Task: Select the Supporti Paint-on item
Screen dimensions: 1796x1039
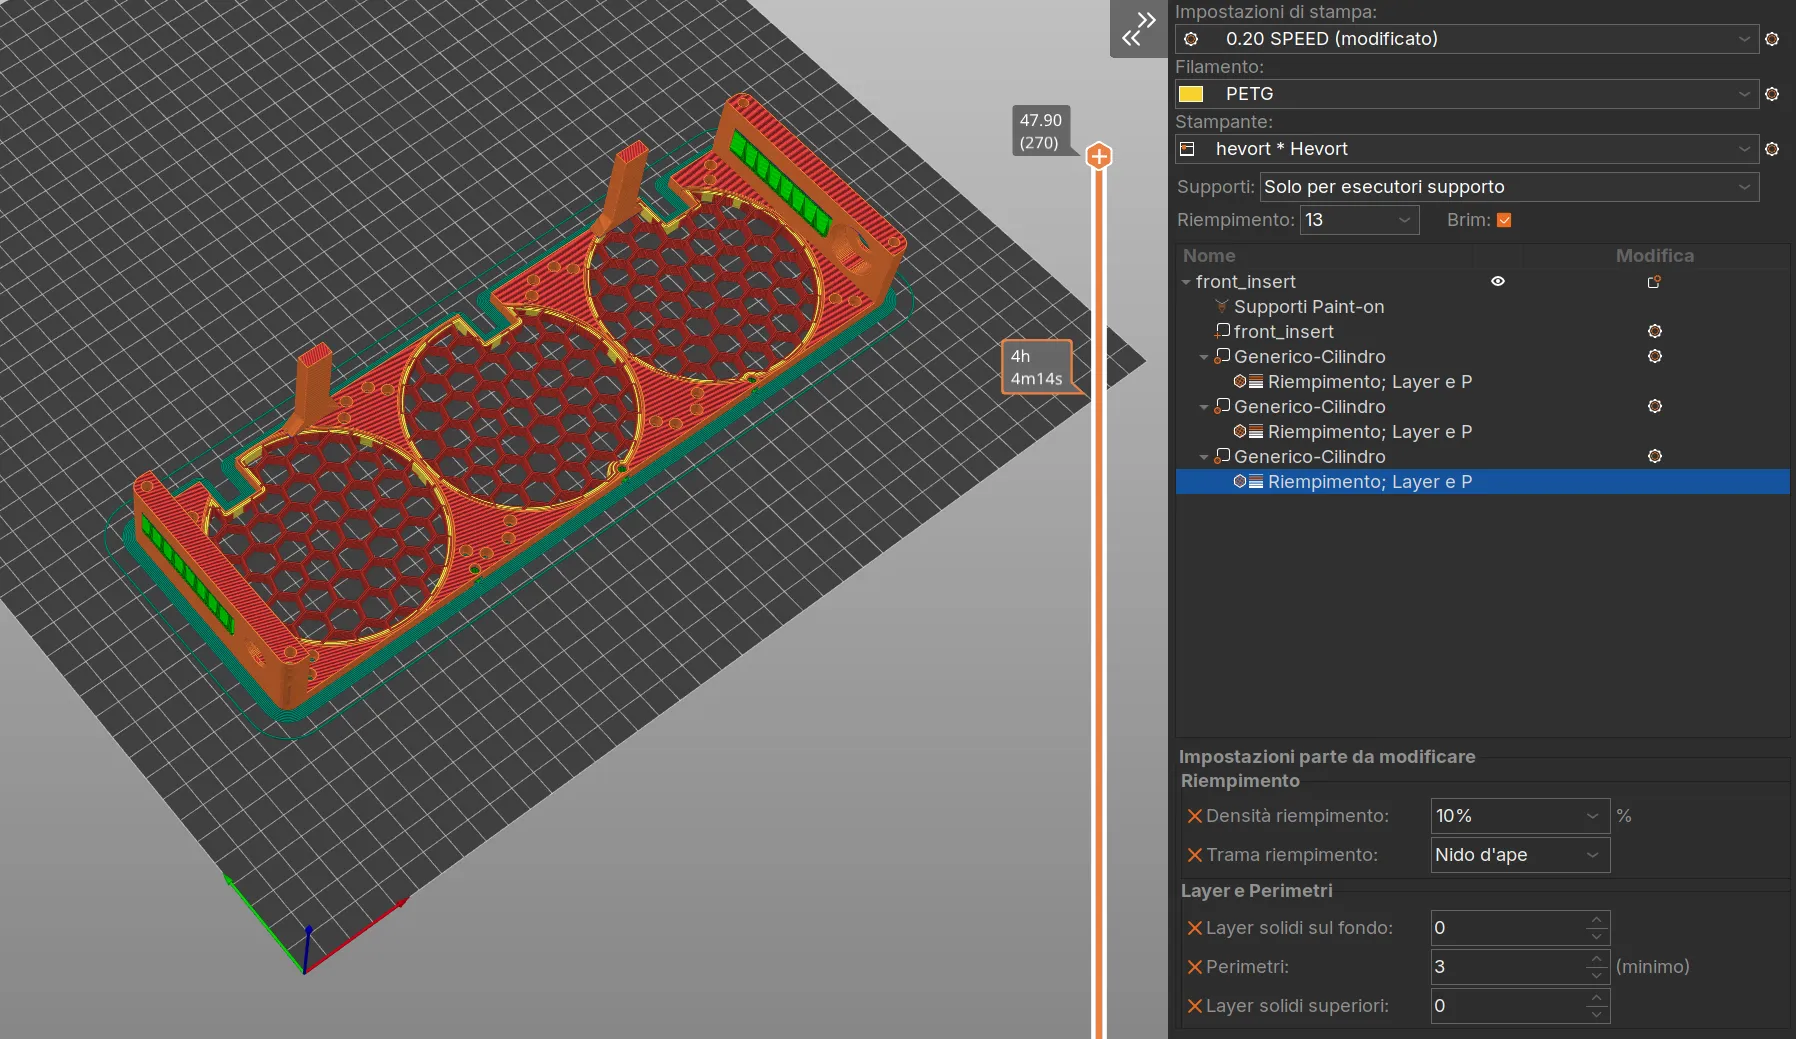Action: pyautogui.click(x=1308, y=307)
